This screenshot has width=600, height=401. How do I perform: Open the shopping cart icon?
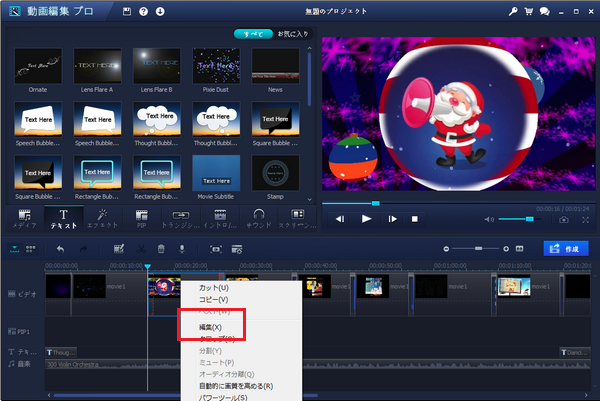pyautogui.click(x=528, y=12)
